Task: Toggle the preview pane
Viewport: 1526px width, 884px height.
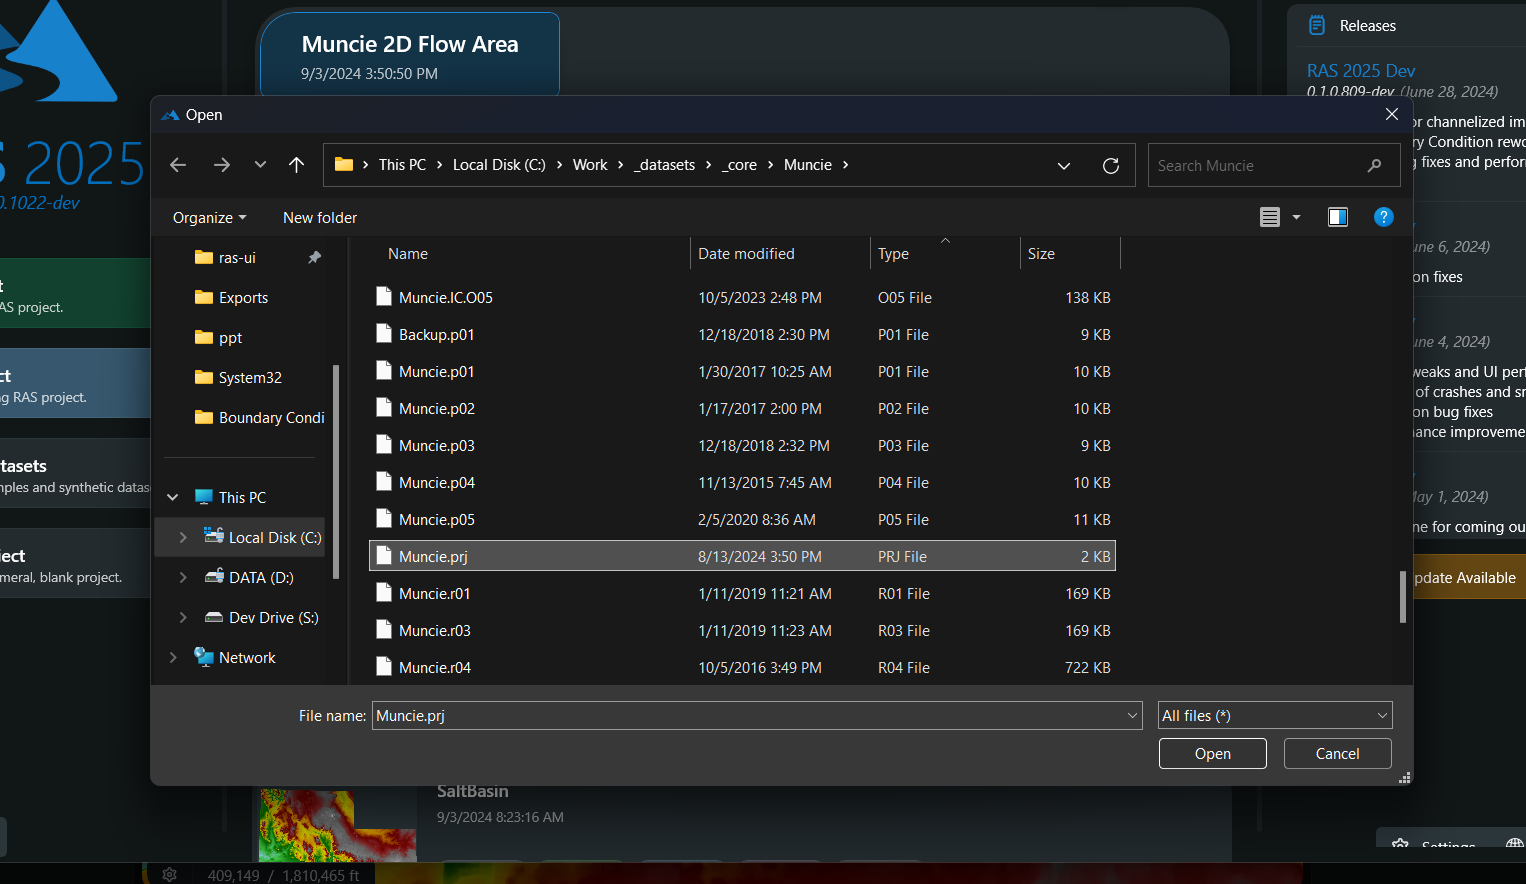Action: coord(1337,217)
